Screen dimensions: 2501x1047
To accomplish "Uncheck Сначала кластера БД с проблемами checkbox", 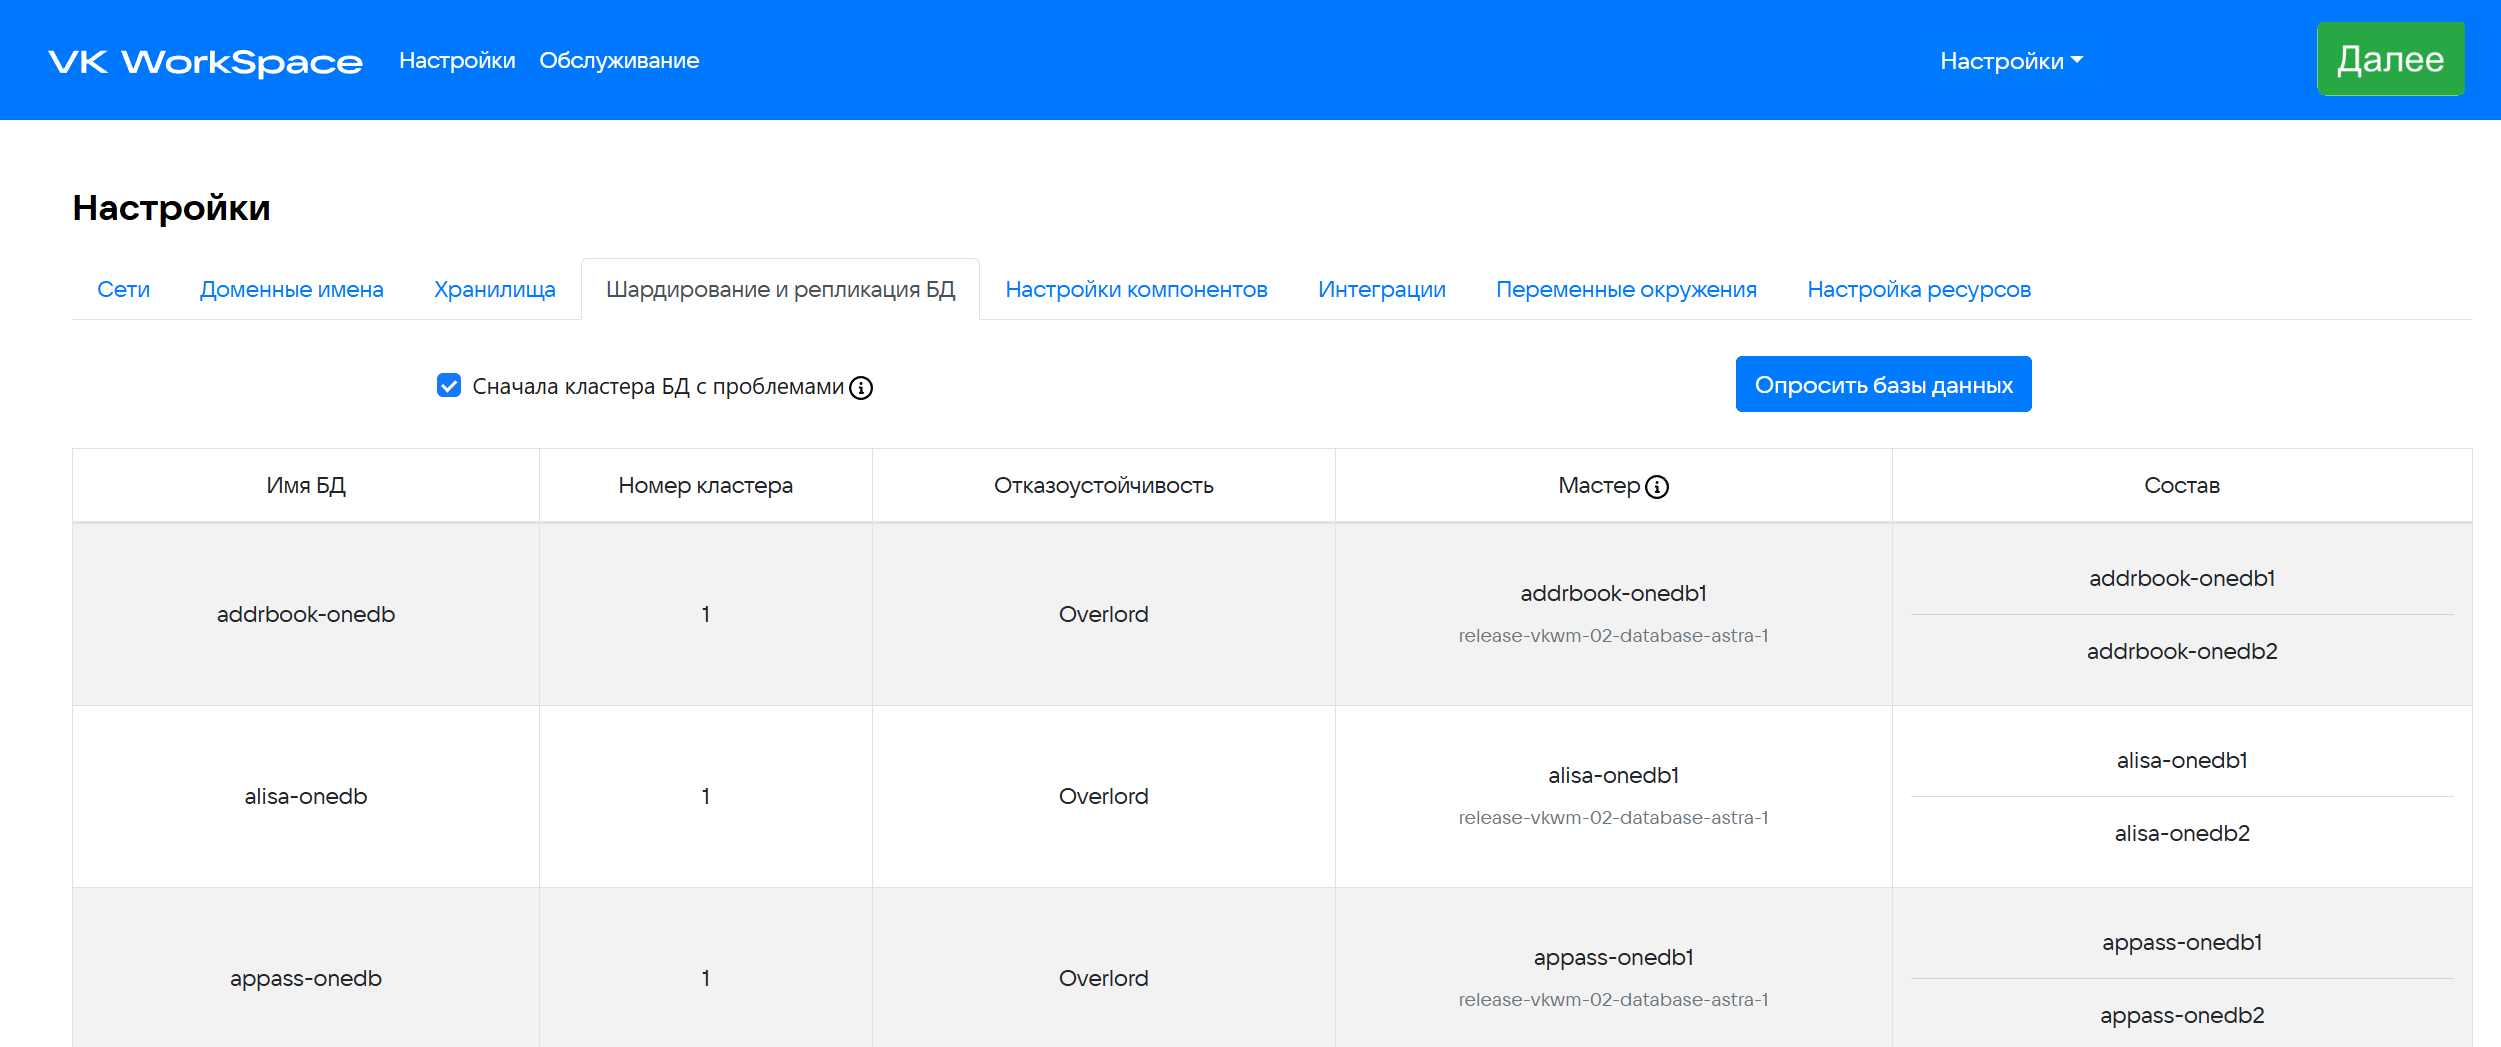I will (449, 386).
